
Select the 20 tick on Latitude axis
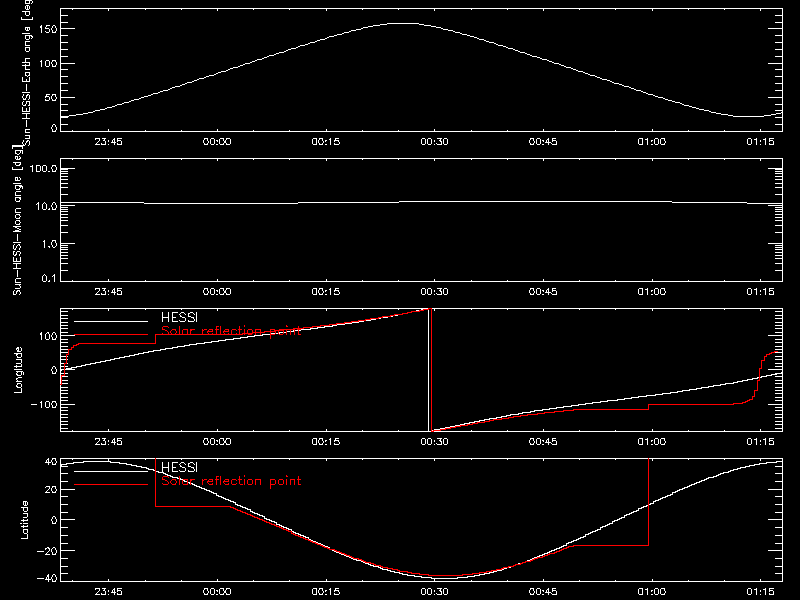click(x=51, y=490)
